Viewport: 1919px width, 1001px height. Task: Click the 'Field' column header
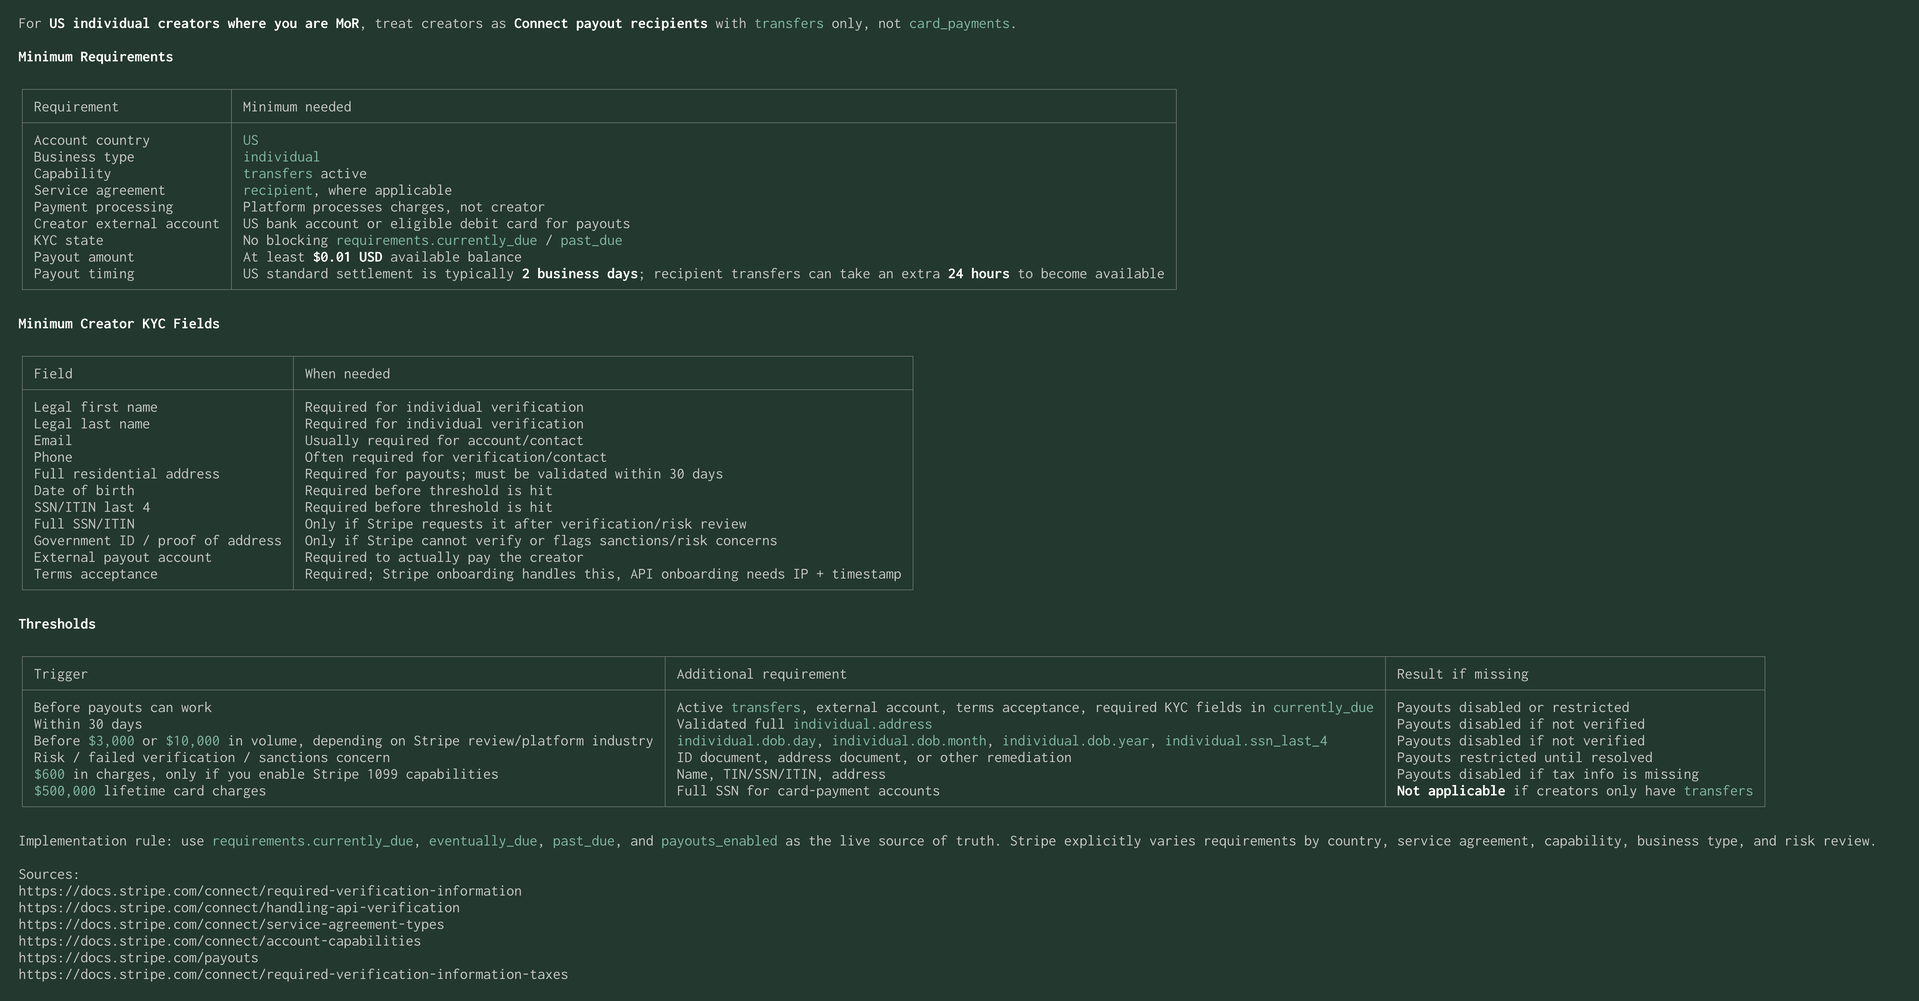[x=53, y=374]
